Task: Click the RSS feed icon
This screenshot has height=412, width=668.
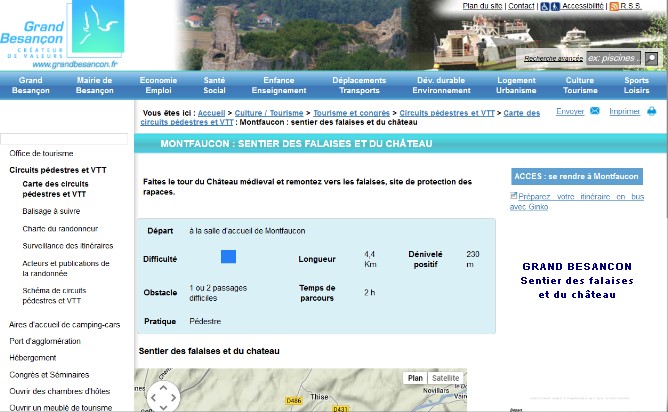Action: click(614, 6)
